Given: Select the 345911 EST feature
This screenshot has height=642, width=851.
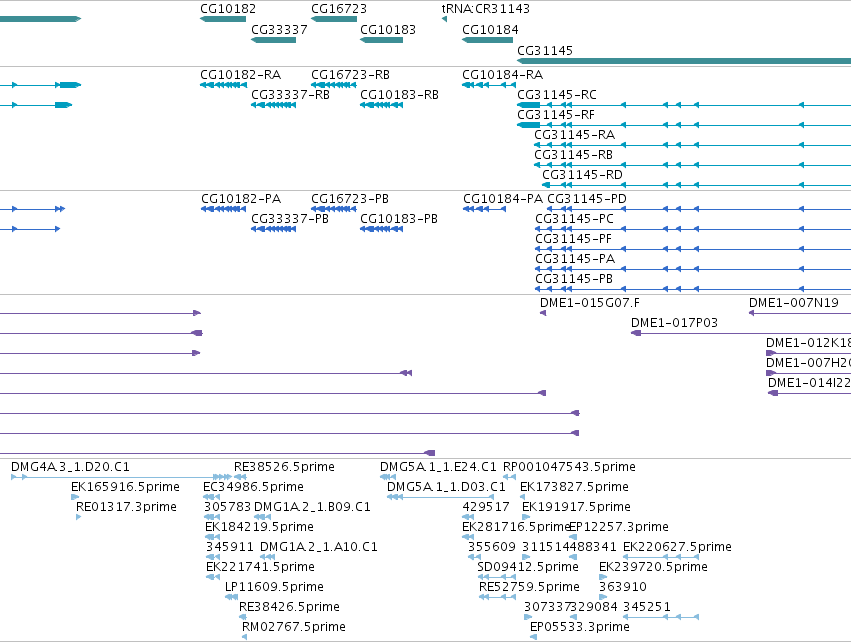Looking at the screenshot, I should (x=213, y=557).
